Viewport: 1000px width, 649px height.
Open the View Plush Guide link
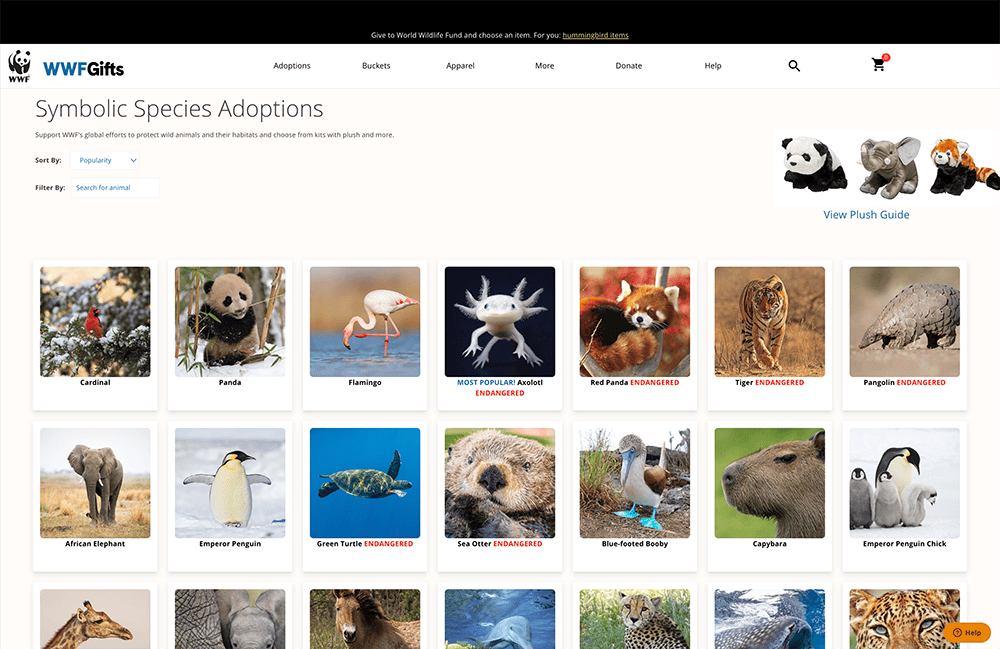(866, 214)
